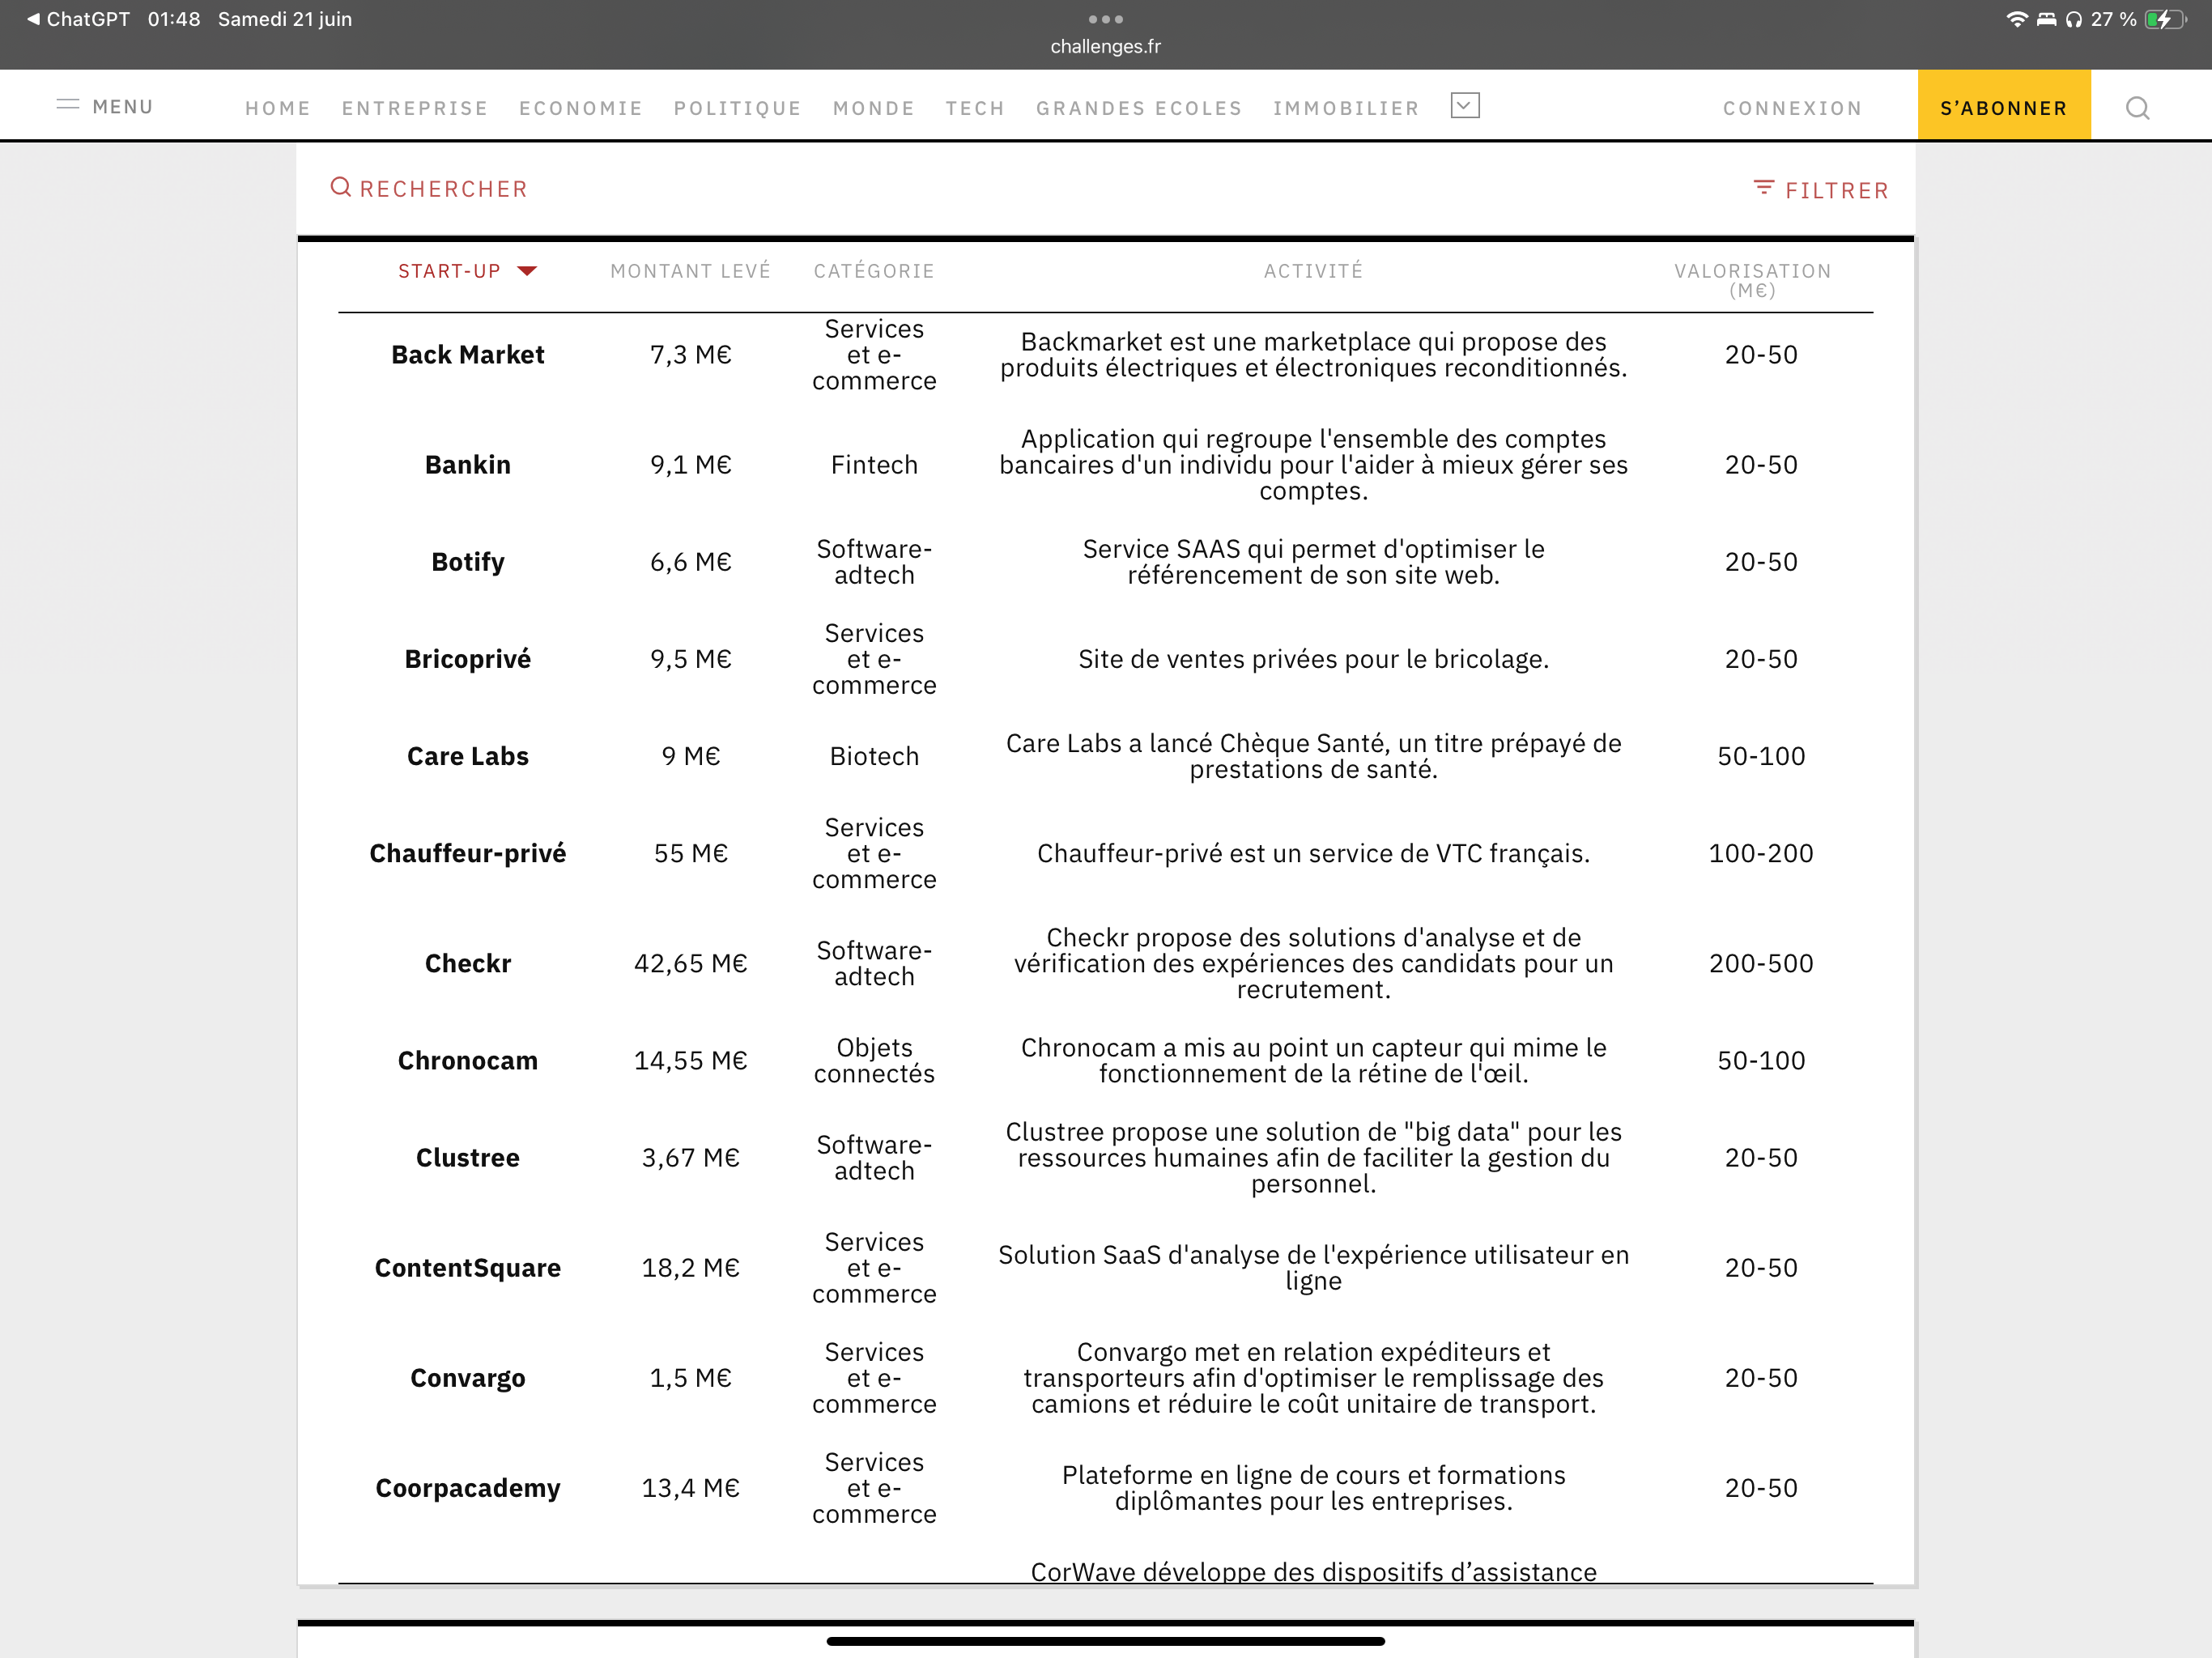This screenshot has width=2212, height=1658.
Task: Tap the ChatGPT back arrow in the status bar
Action: pyautogui.click(x=34, y=19)
